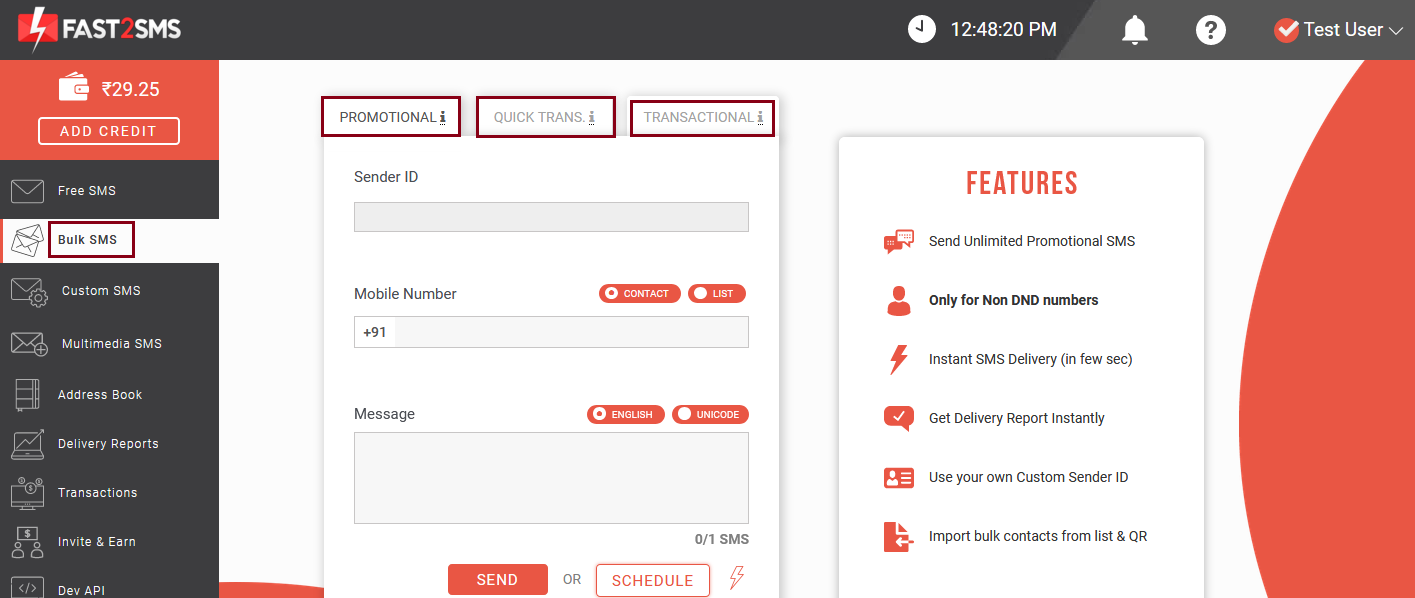Open Invite & Earn people icon
Screen dimensions: 1415x598
coord(27,541)
